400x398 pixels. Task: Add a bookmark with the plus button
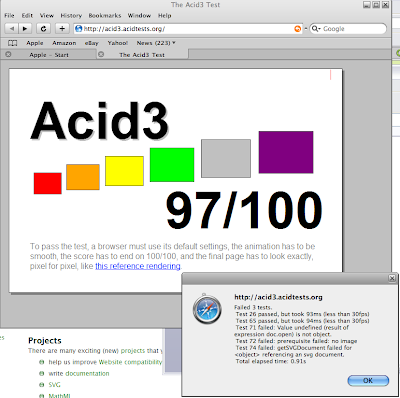click(x=62, y=29)
